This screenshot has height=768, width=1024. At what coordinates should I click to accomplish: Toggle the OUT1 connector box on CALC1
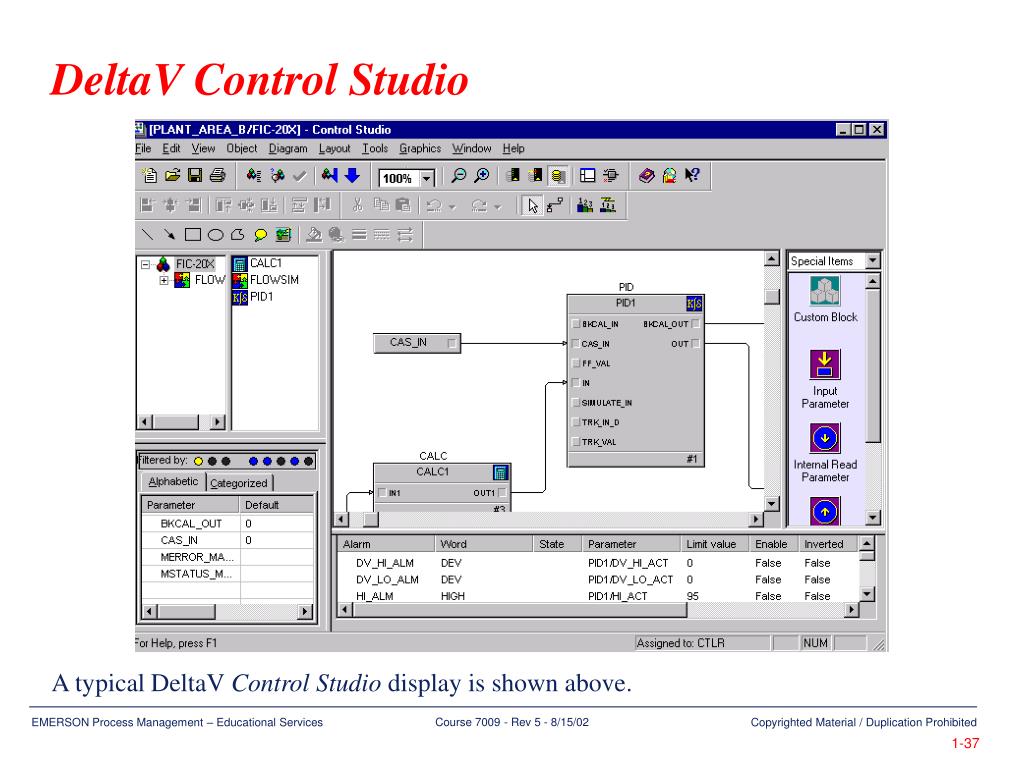[502, 492]
